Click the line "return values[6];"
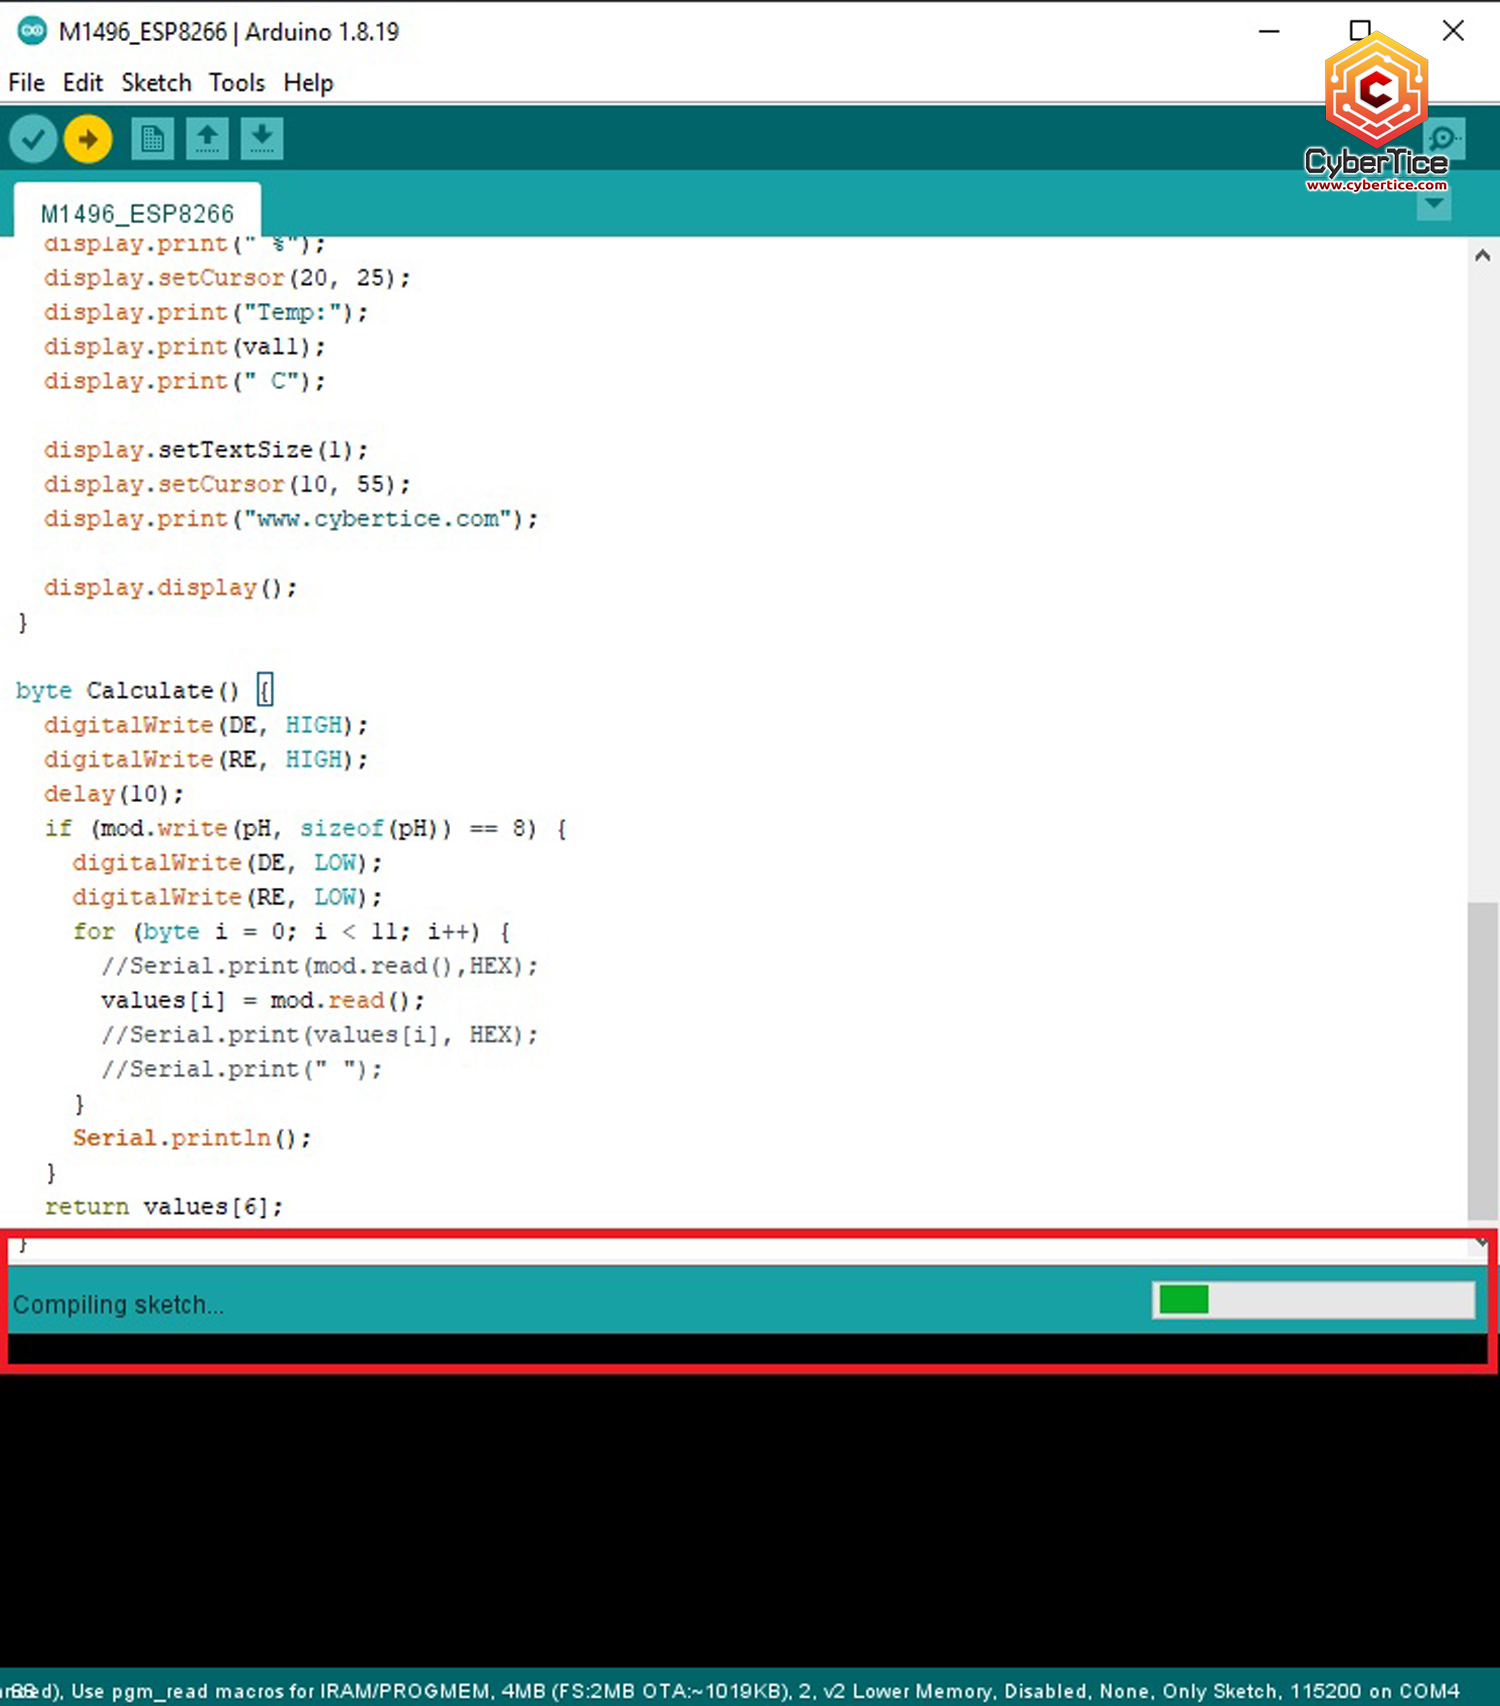The height and width of the screenshot is (1706, 1500). click(x=164, y=1207)
